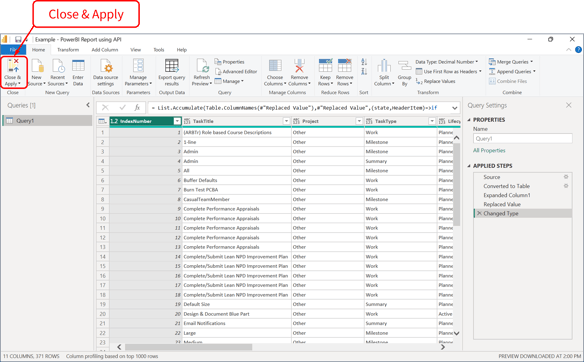Switch to the Home tab
Screen dimensions: 584x362
[38, 50]
